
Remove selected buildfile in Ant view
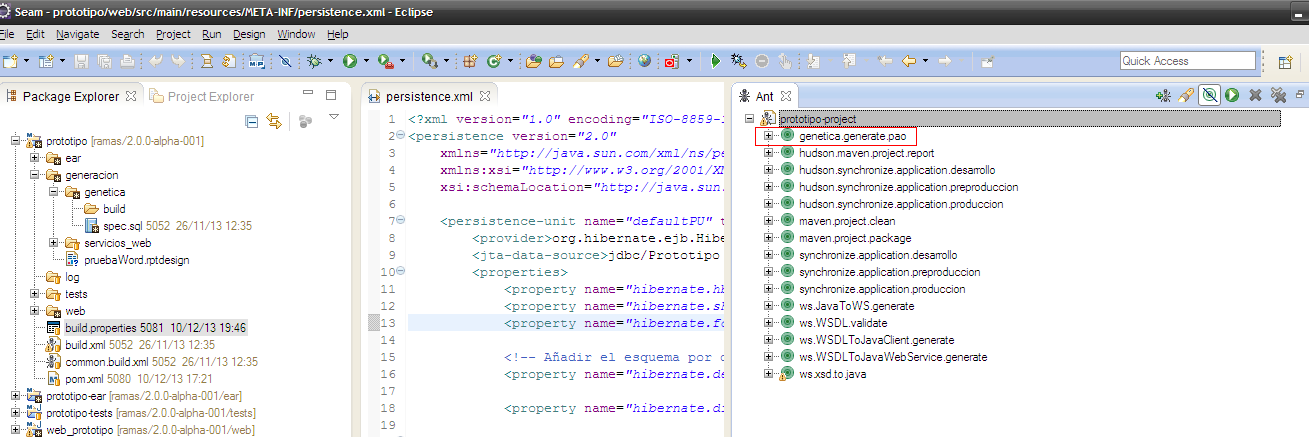pos(1255,96)
